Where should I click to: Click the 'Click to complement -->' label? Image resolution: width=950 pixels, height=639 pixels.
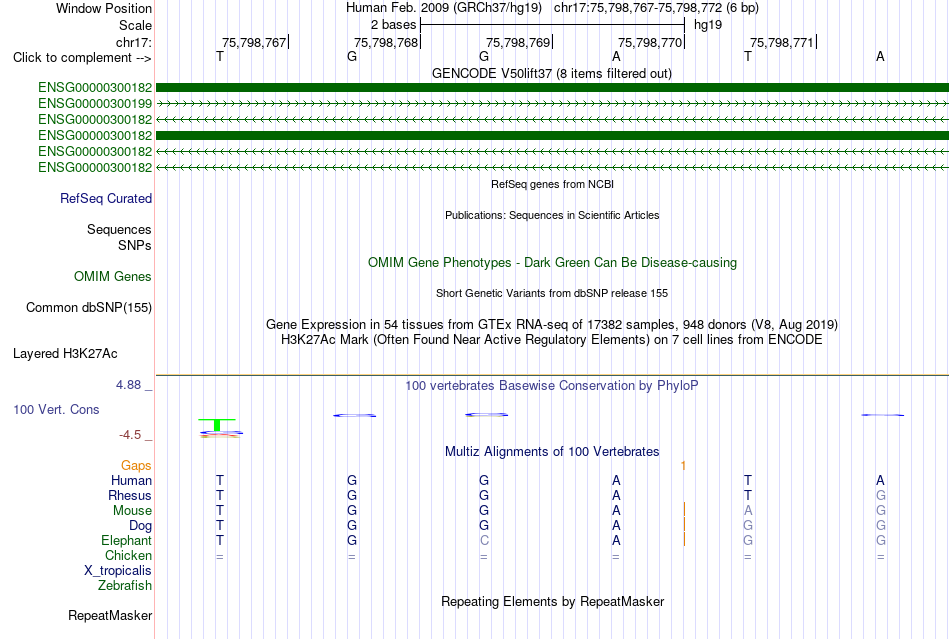tap(82, 58)
